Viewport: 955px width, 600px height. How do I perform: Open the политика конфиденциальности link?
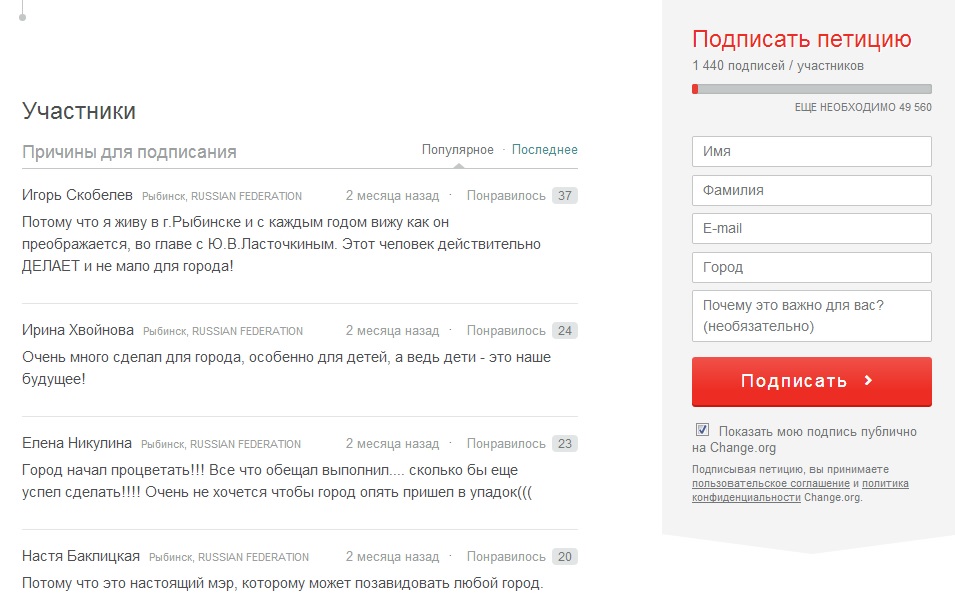[800, 490]
